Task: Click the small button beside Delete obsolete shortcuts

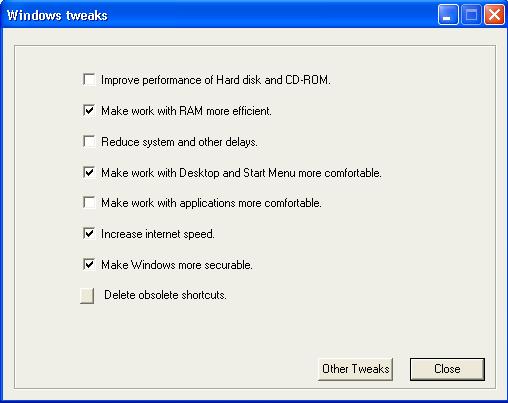Action: [x=87, y=296]
